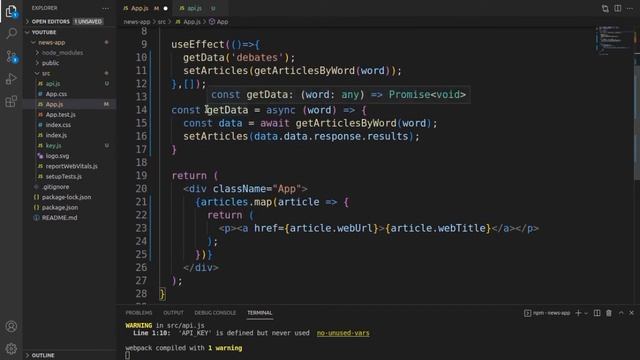Open the Debug Console tab

pyautogui.click(x=215, y=313)
